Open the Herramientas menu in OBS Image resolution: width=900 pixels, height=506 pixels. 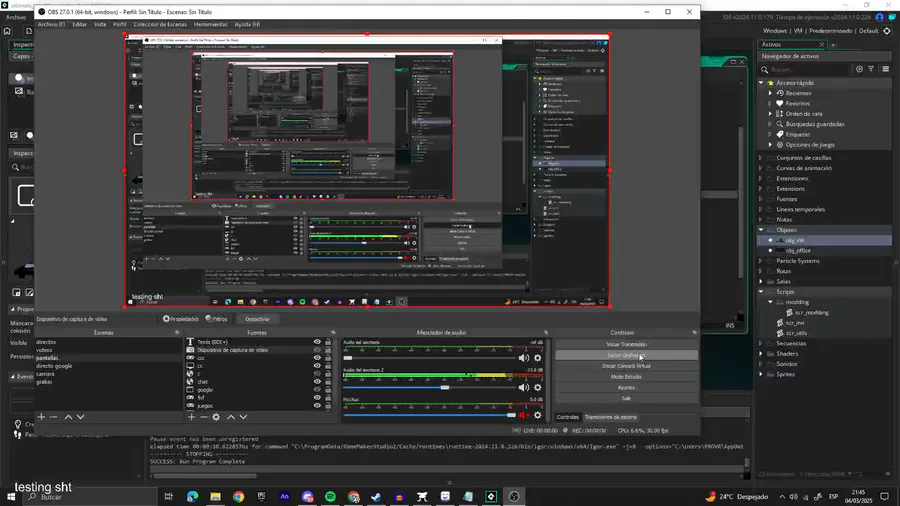point(211,25)
